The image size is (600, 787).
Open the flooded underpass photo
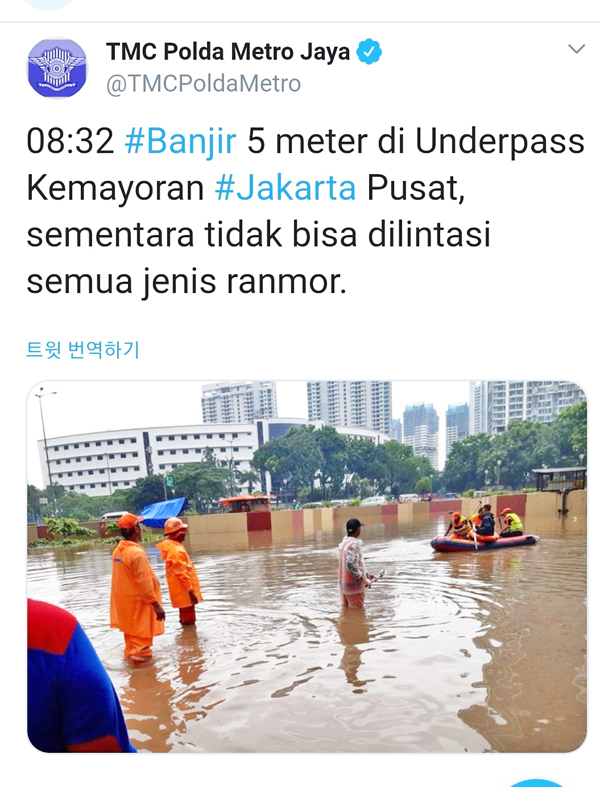point(307,567)
